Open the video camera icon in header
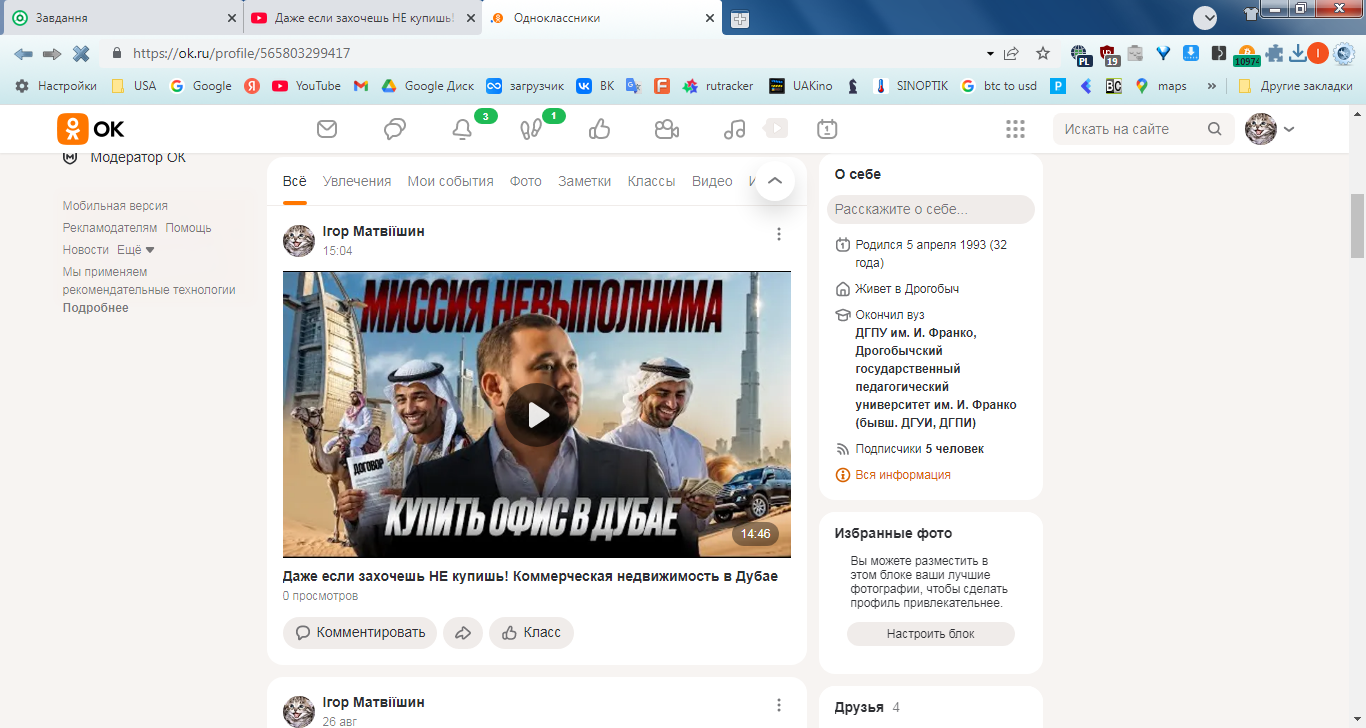The height and width of the screenshot is (728, 1366). [667, 129]
